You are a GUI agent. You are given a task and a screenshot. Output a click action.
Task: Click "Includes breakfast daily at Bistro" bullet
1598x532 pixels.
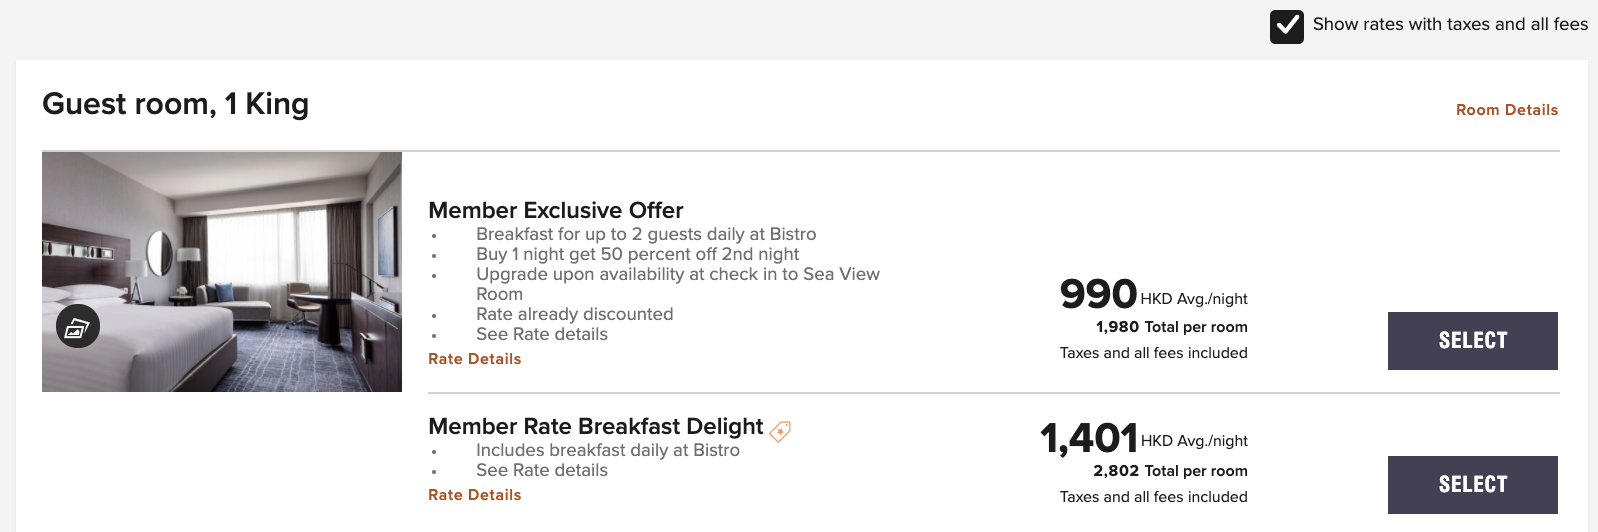point(608,450)
